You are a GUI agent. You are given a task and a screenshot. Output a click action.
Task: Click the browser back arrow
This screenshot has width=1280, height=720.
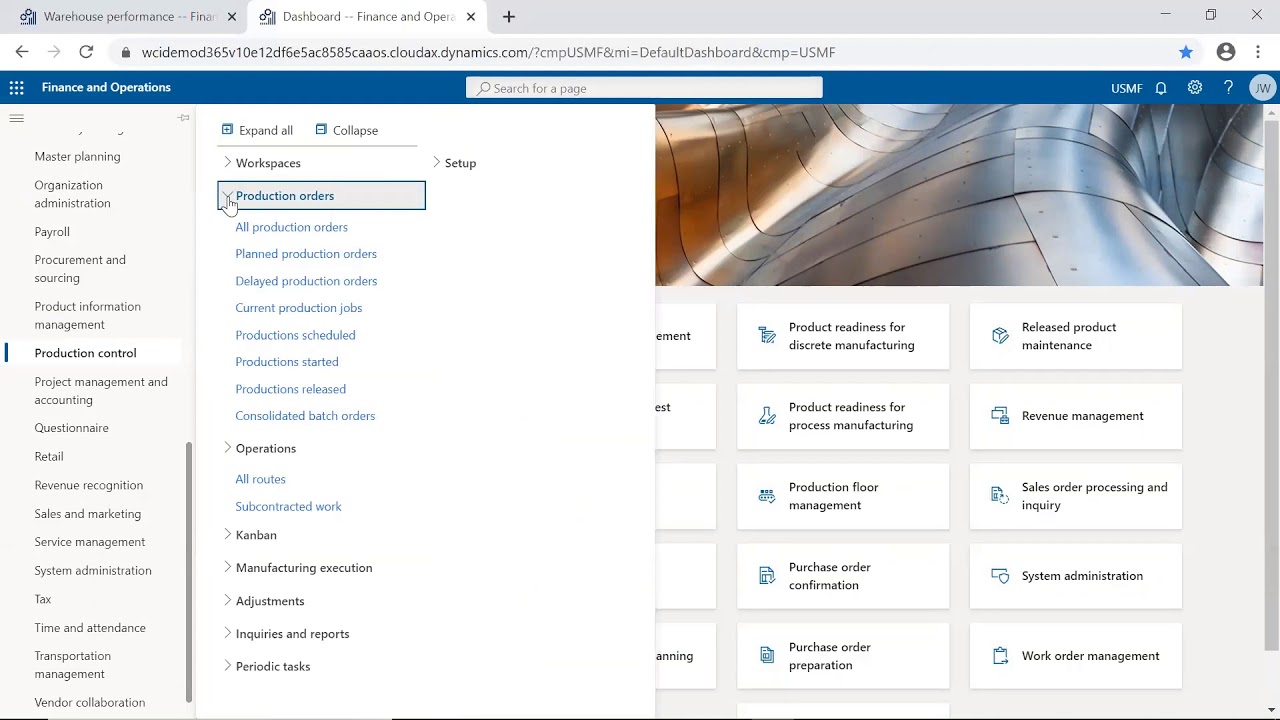[22, 52]
